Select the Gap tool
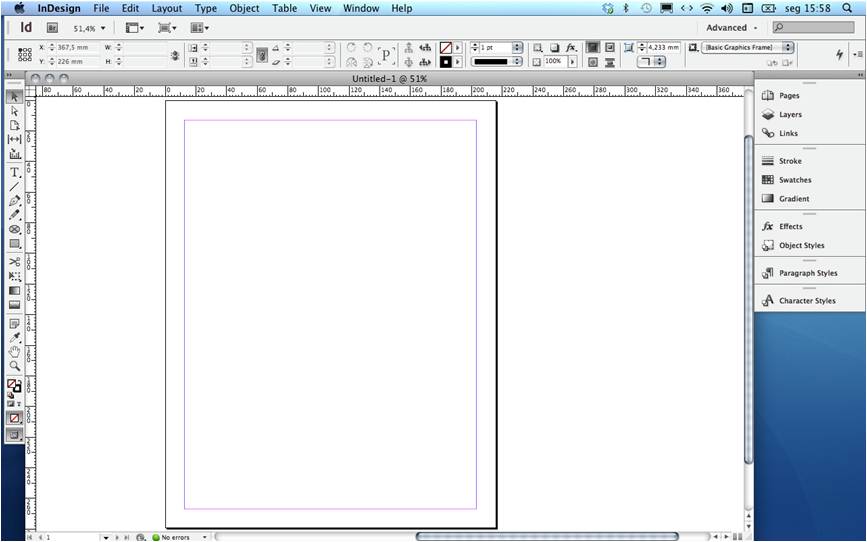Viewport: 867px width, 542px height. pyautogui.click(x=14, y=139)
